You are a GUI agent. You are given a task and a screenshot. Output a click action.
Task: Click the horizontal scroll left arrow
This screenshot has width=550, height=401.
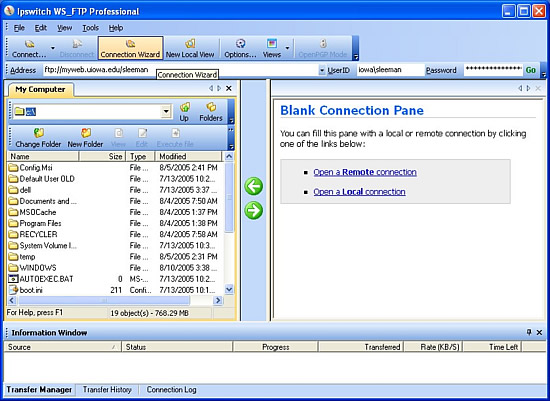[x=12, y=300]
